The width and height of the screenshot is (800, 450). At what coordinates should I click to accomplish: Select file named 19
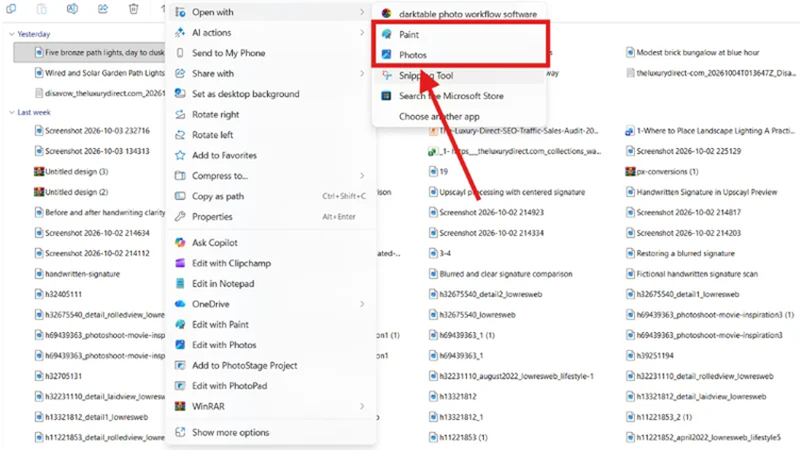pos(439,171)
